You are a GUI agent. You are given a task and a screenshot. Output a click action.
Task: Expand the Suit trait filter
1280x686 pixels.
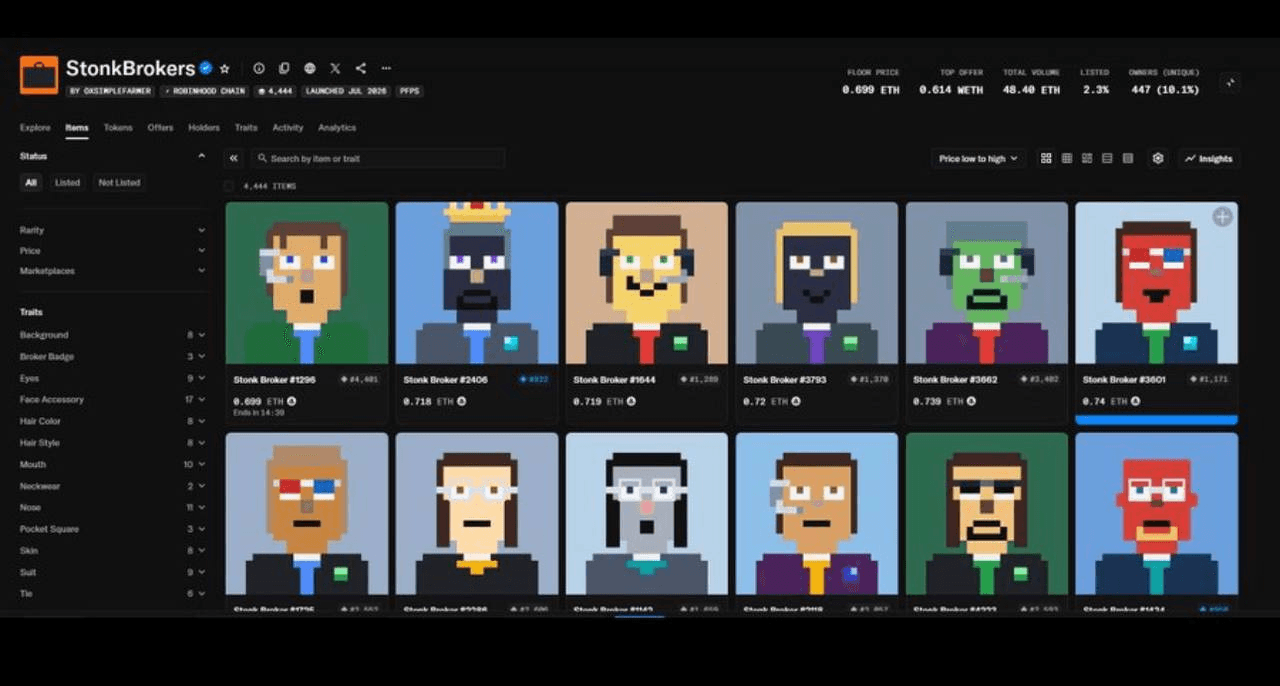[113, 572]
